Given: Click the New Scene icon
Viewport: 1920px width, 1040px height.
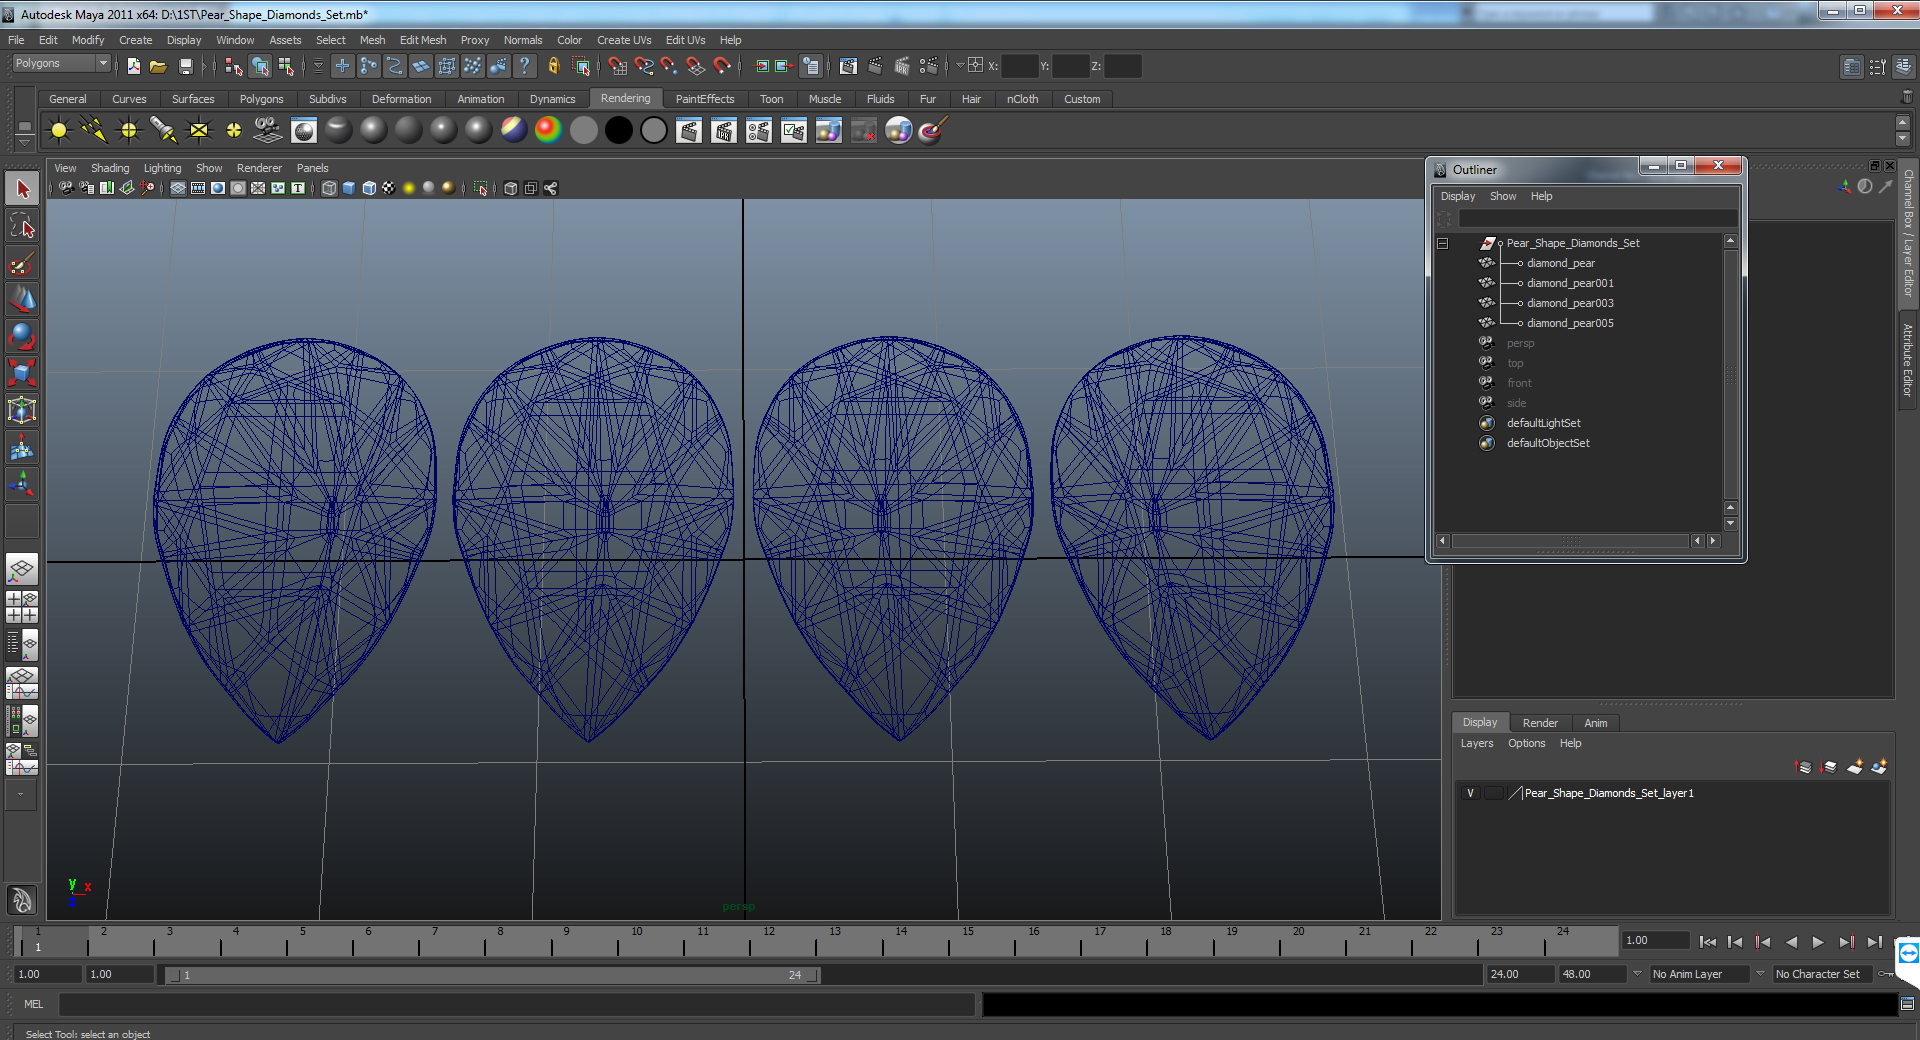Looking at the screenshot, I should click(133, 66).
